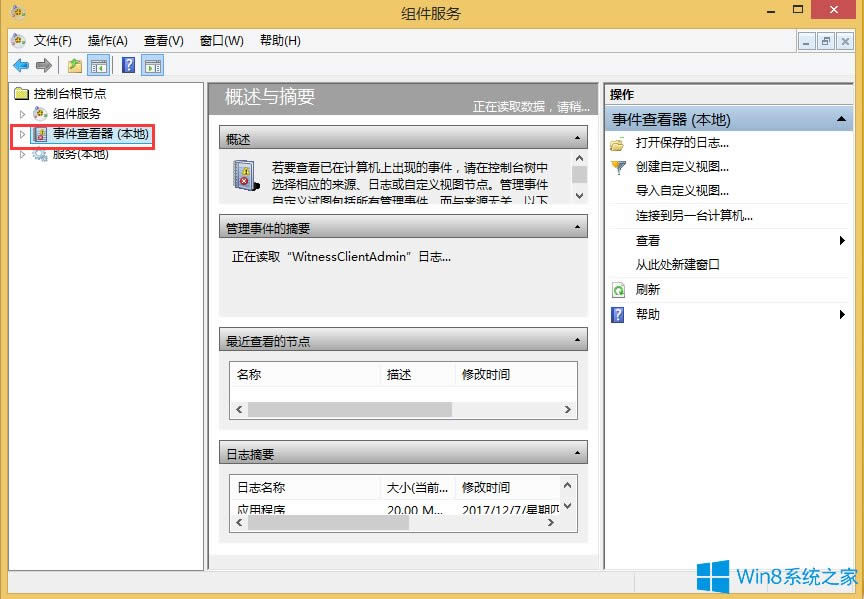Click the 服务(本地) gear icon in the tree
Screen dimensions: 864x599
(x=41, y=155)
